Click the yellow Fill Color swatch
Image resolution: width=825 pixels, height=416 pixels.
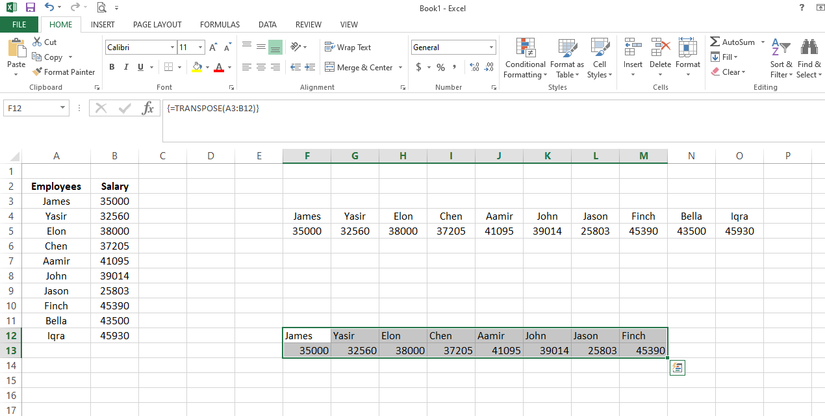coord(195,67)
